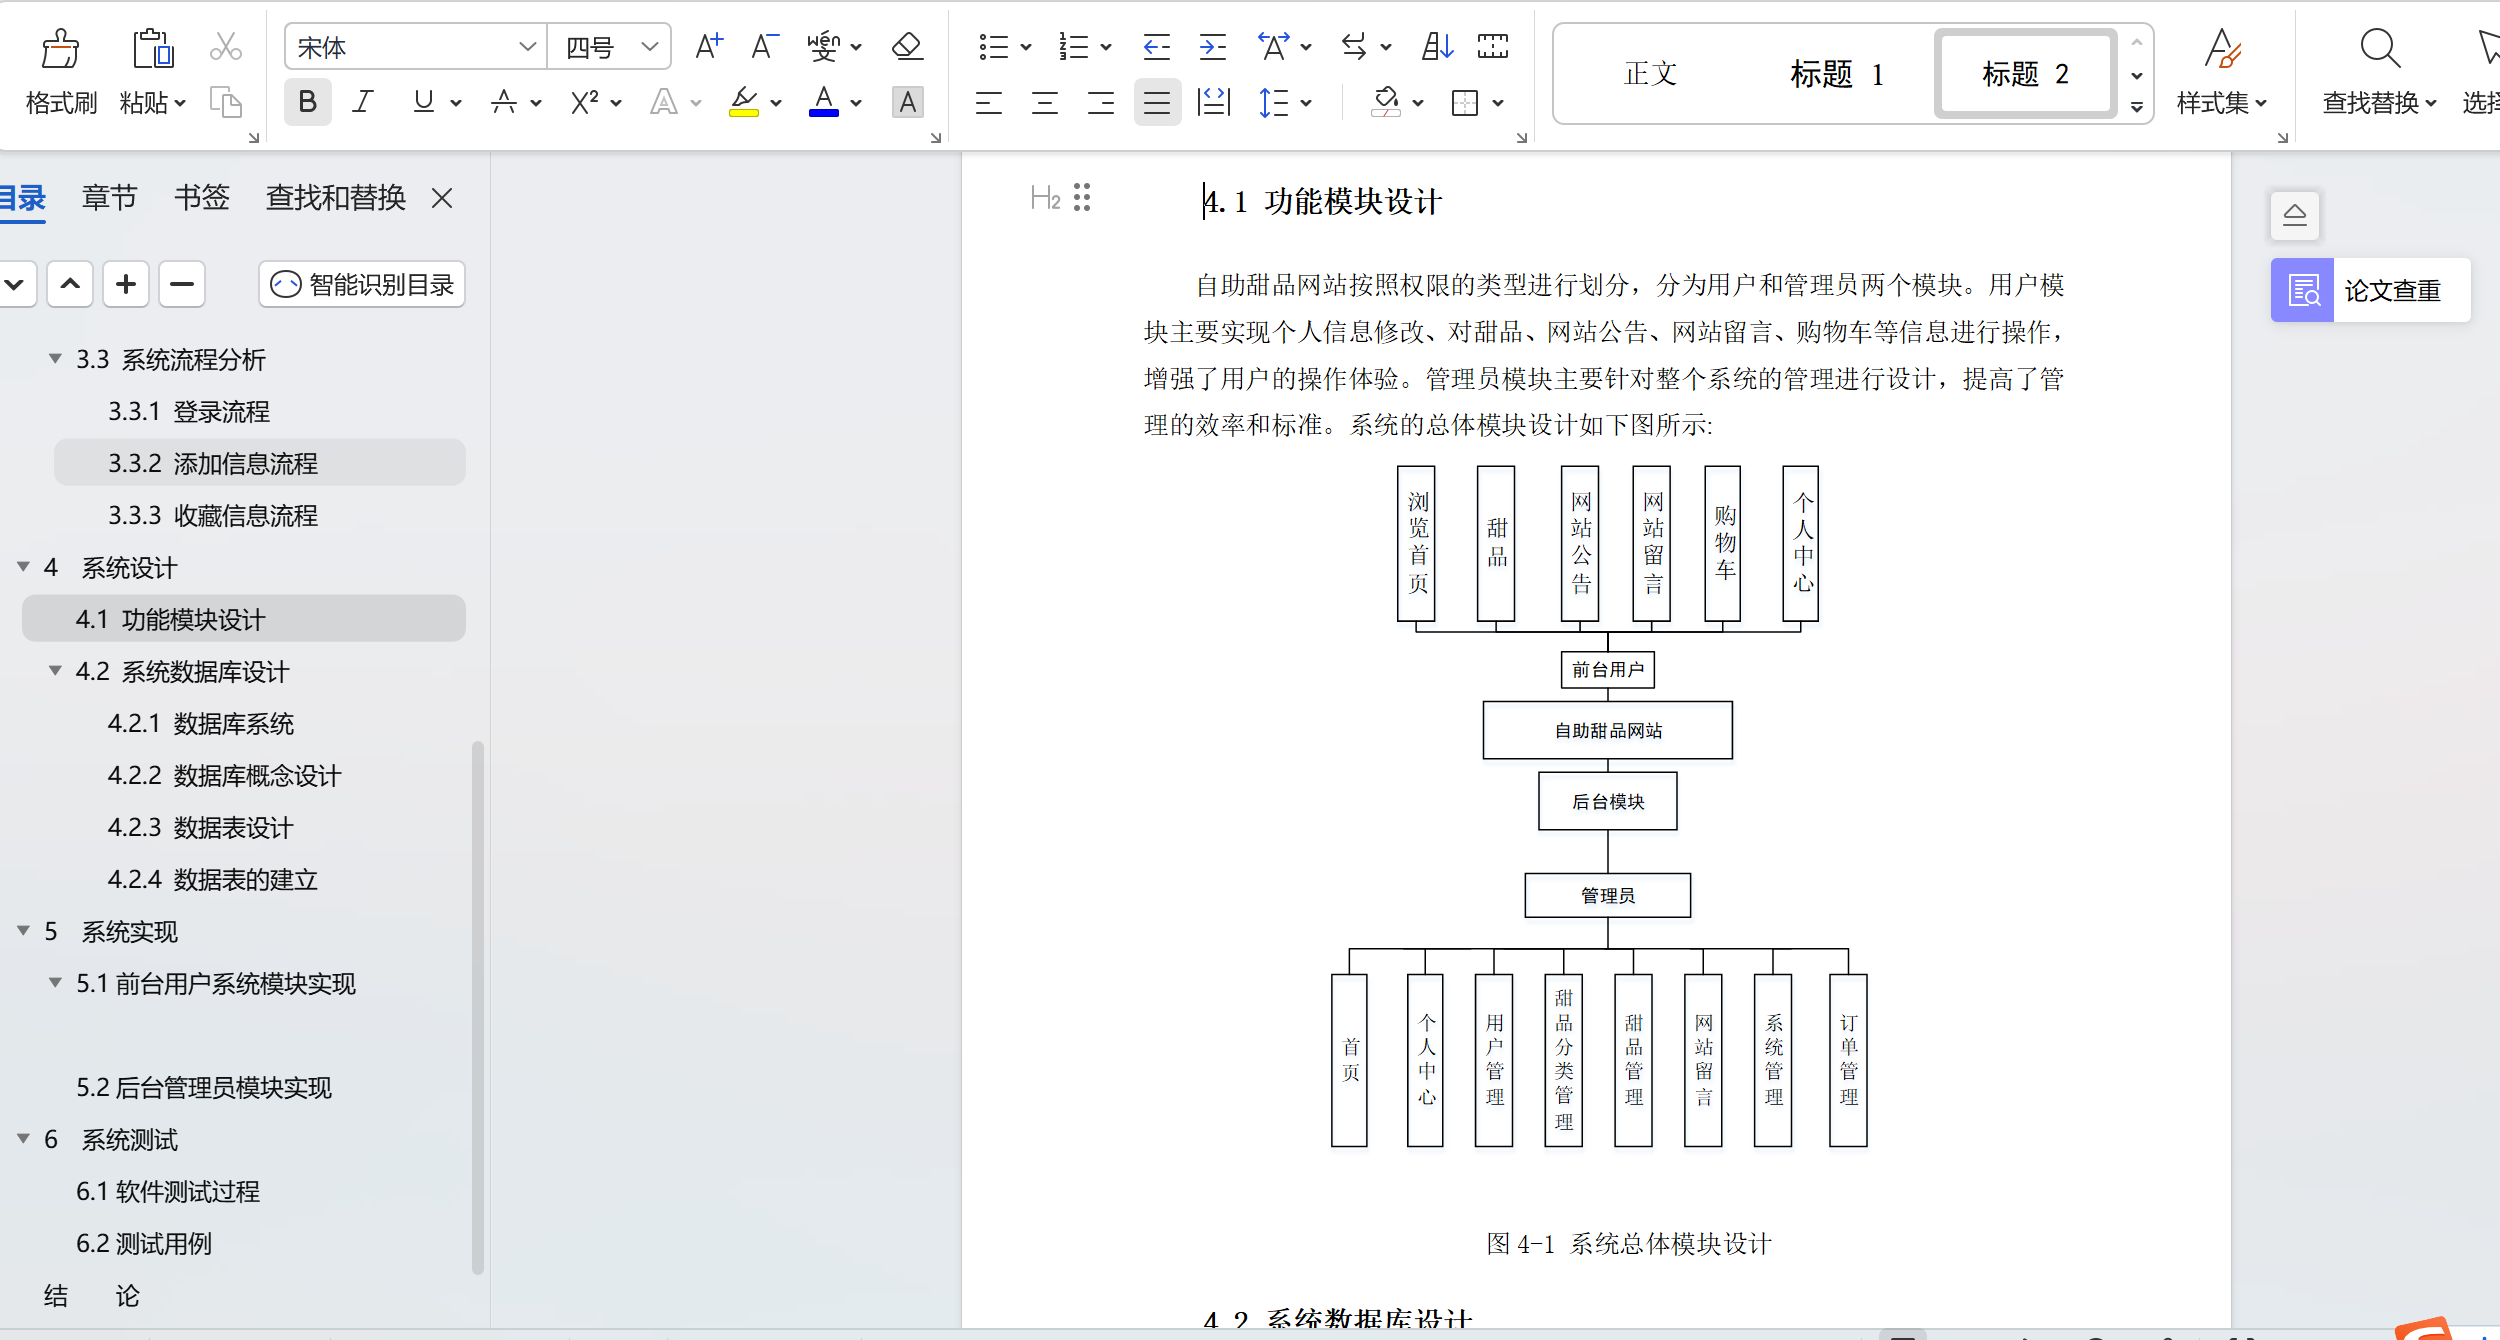The width and height of the screenshot is (2500, 1340).
Task: Toggle Underline formatting
Action: click(x=423, y=102)
